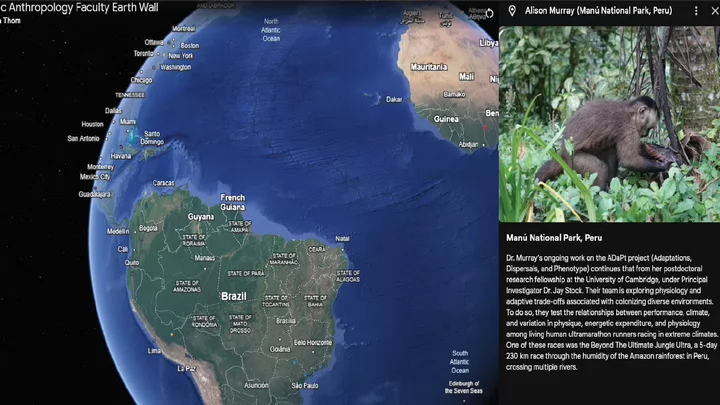Click the Medellín city label
The width and height of the screenshot is (720, 405).
click(118, 231)
